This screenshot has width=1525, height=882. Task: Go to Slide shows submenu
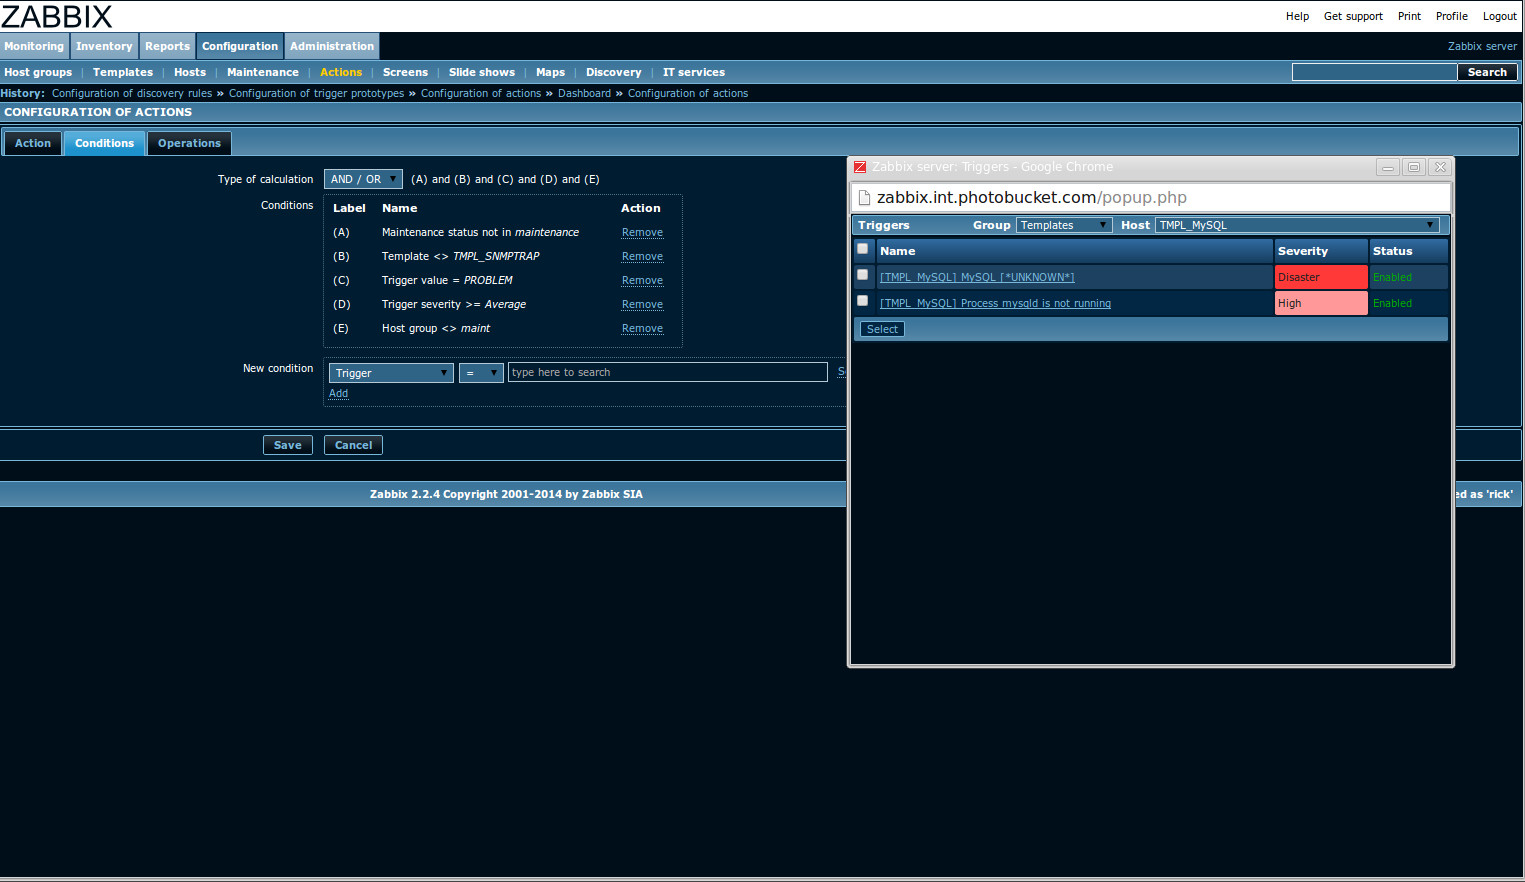click(x=482, y=72)
